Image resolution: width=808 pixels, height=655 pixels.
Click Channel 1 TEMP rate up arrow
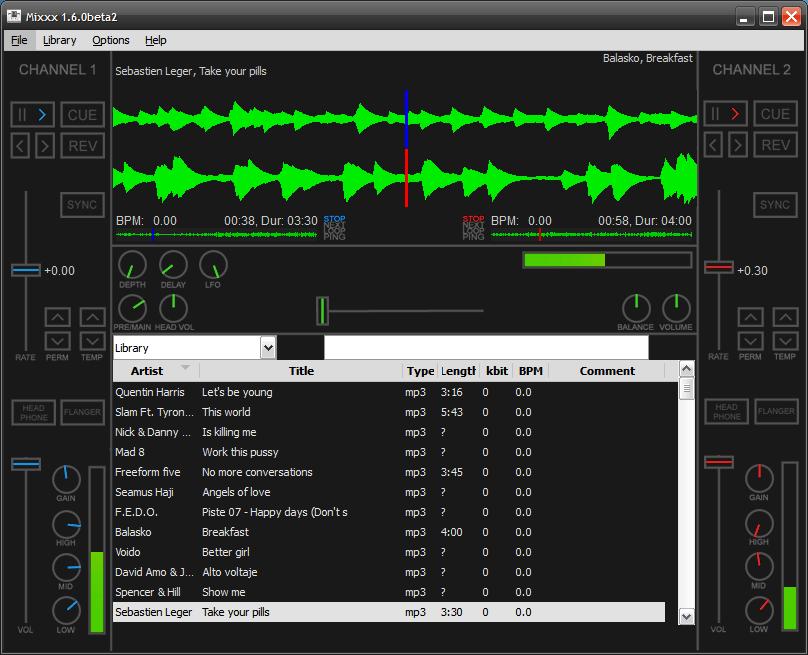pyautogui.click(x=92, y=317)
